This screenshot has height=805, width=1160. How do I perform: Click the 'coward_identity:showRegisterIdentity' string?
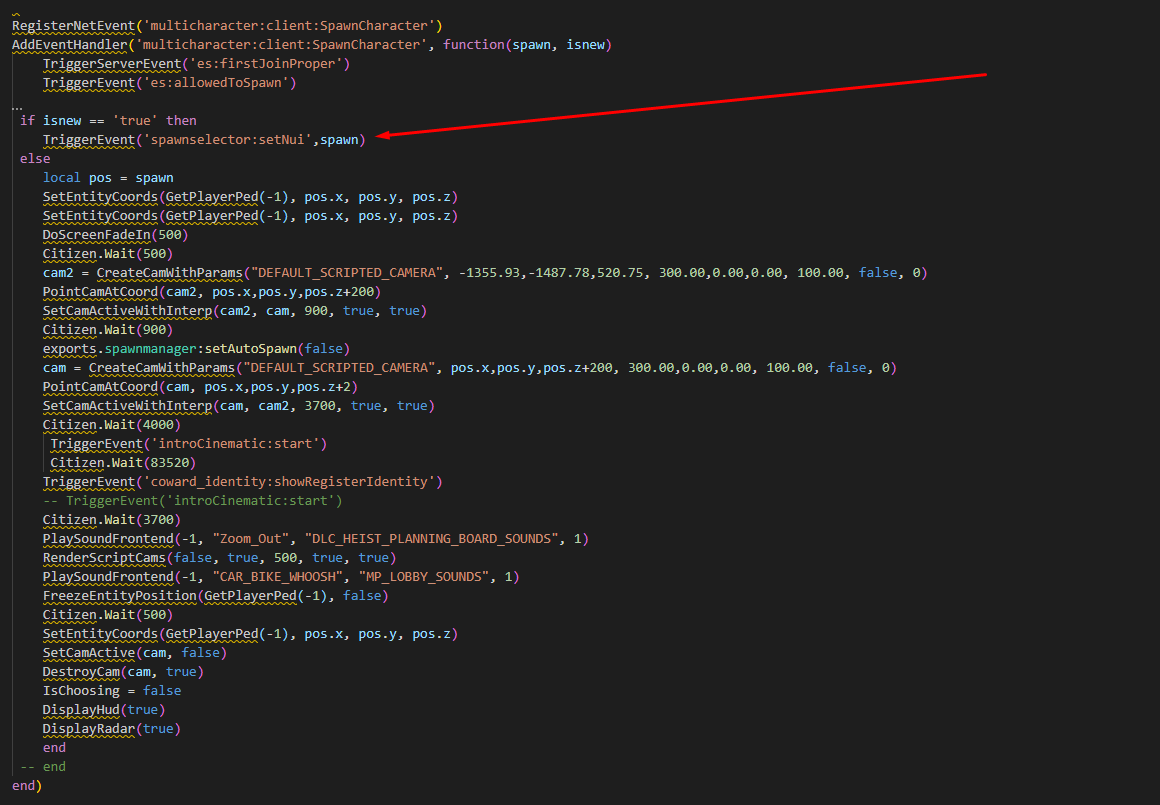pos(289,482)
